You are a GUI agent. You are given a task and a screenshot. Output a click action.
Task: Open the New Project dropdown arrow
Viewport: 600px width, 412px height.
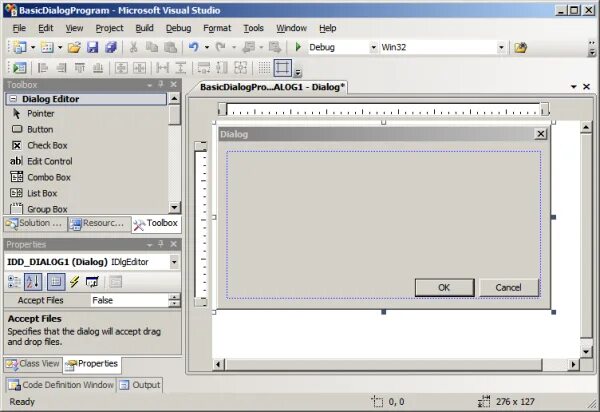[33, 47]
